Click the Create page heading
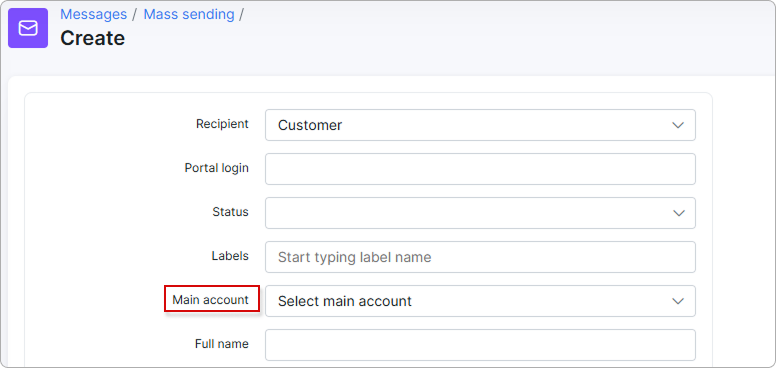Image resolution: width=776 pixels, height=368 pixels. [x=93, y=38]
